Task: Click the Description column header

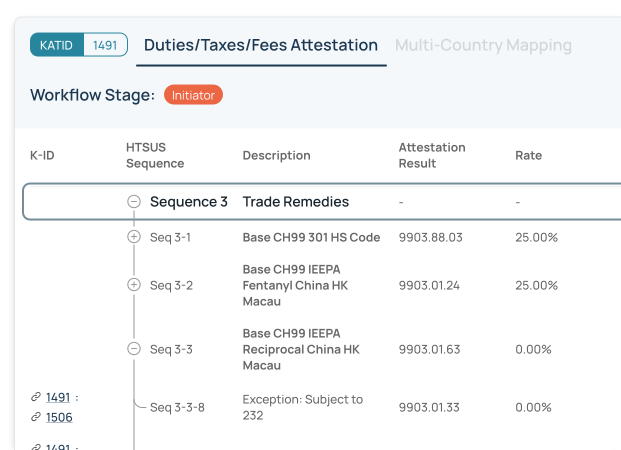Action: pyautogui.click(x=276, y=155)
